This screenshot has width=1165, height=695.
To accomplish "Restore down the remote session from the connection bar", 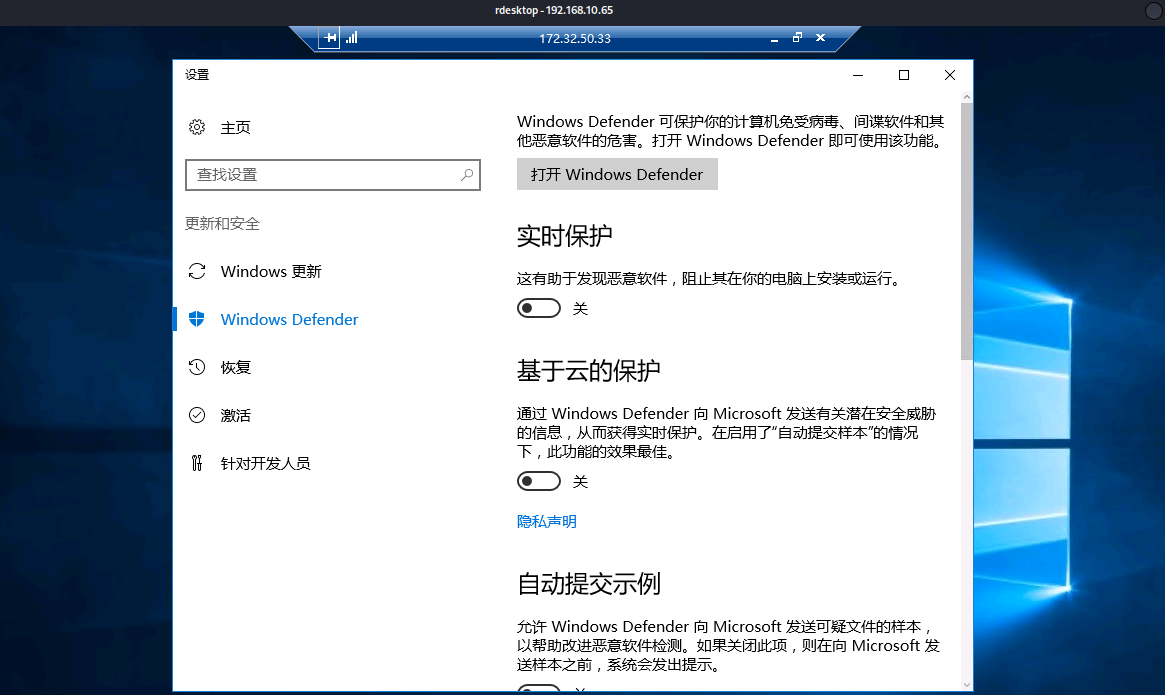I will [797, 38].
